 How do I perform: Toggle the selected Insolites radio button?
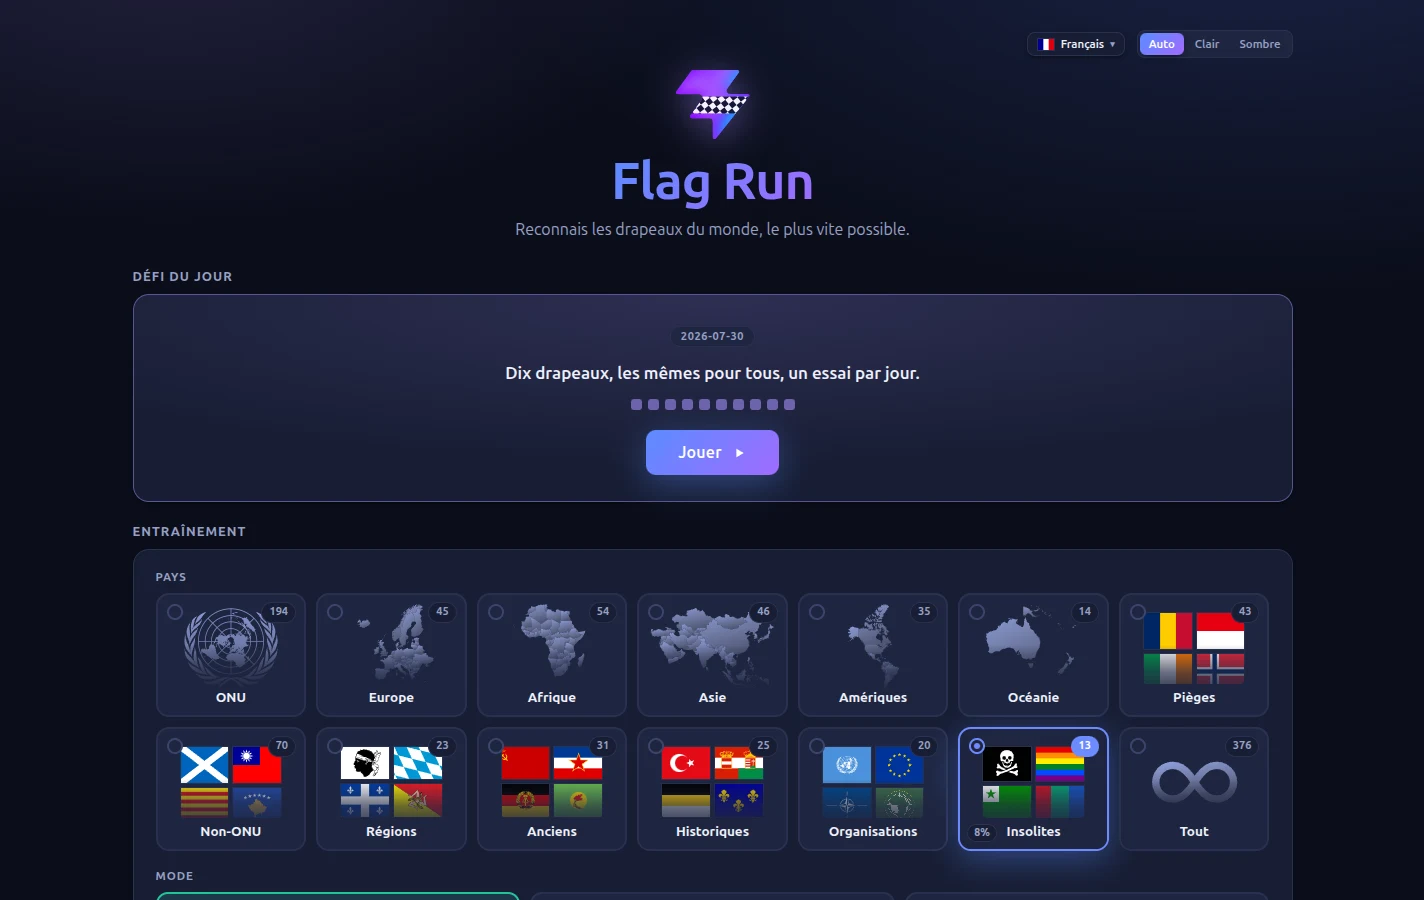point(977,746)
